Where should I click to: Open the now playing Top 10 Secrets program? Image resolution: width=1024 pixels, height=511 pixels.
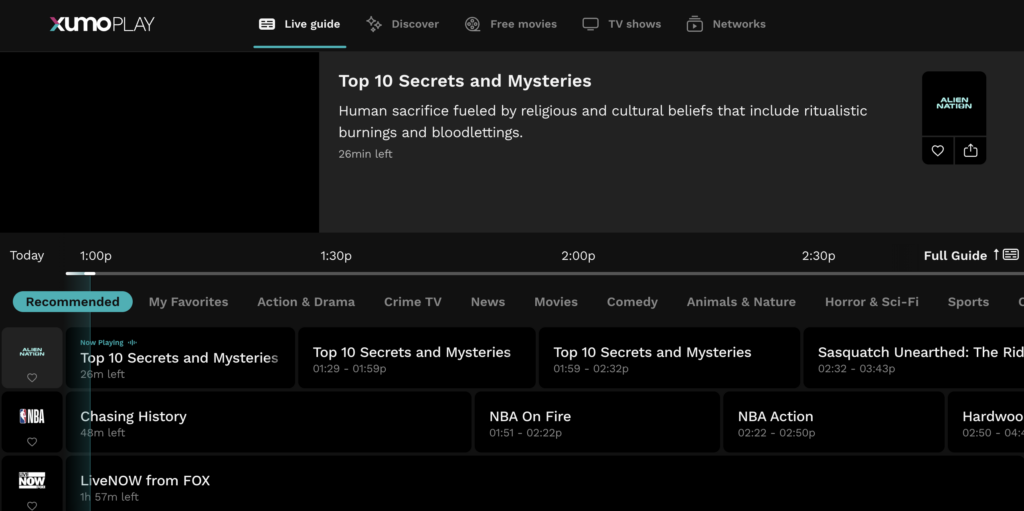coord(180,358)
